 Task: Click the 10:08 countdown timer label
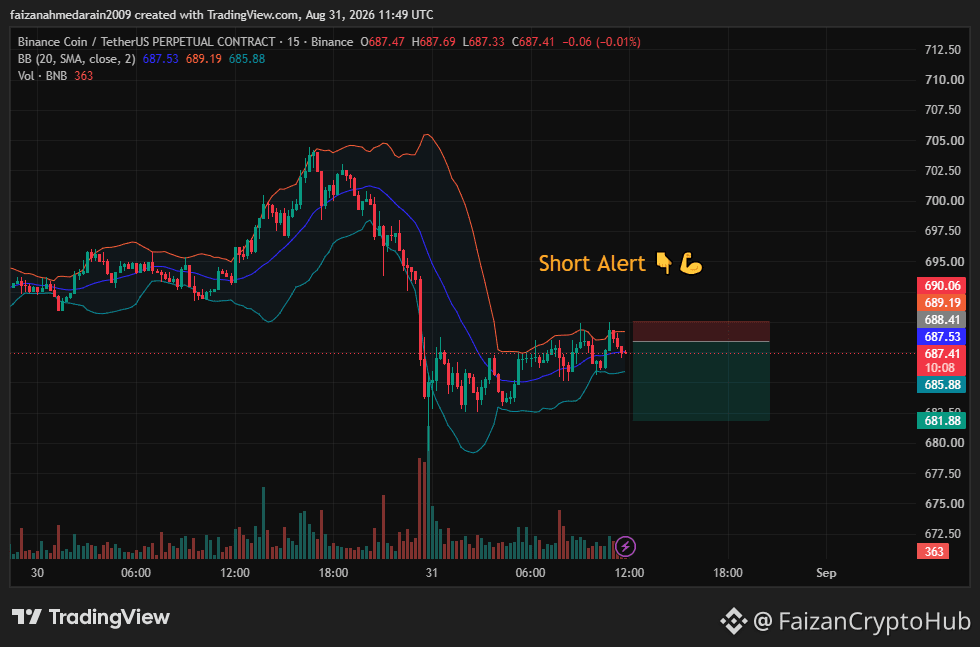coord(940,368)
